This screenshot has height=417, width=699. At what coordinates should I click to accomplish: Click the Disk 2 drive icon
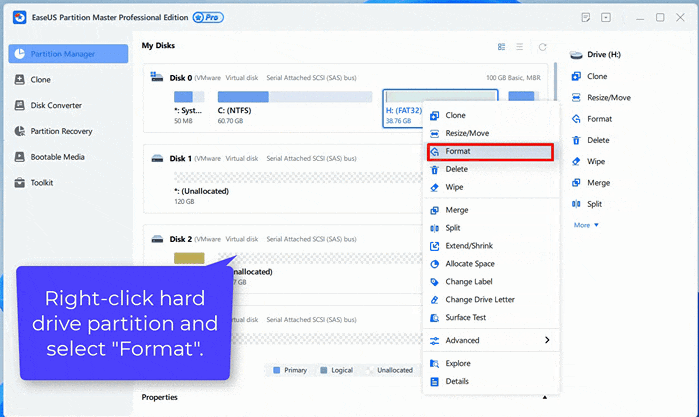157,239
